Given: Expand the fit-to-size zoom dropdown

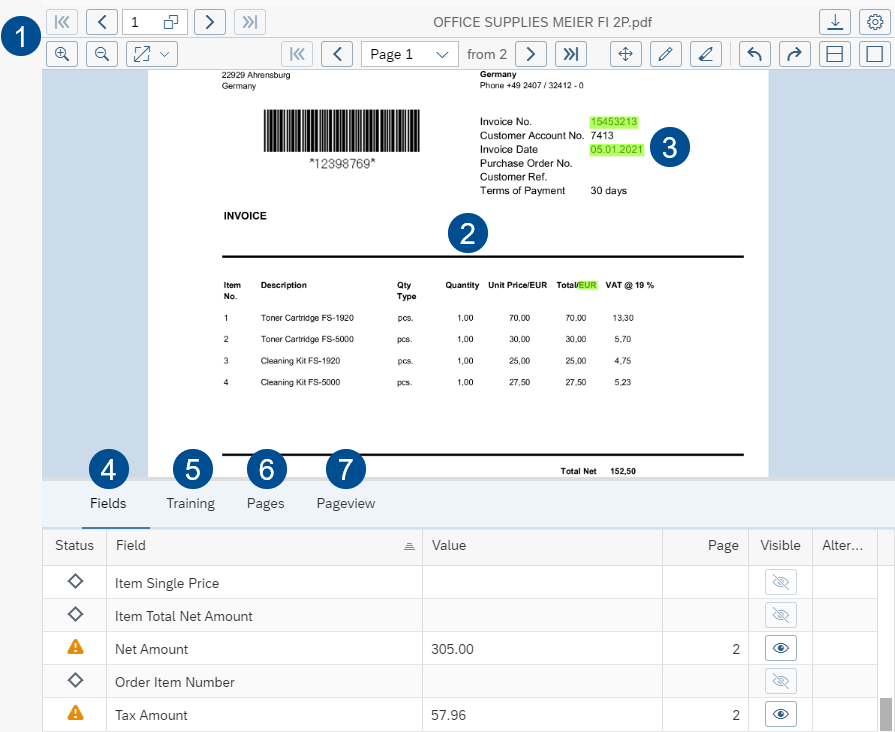Looking at the screenshot, I should (x=152, y=54).
